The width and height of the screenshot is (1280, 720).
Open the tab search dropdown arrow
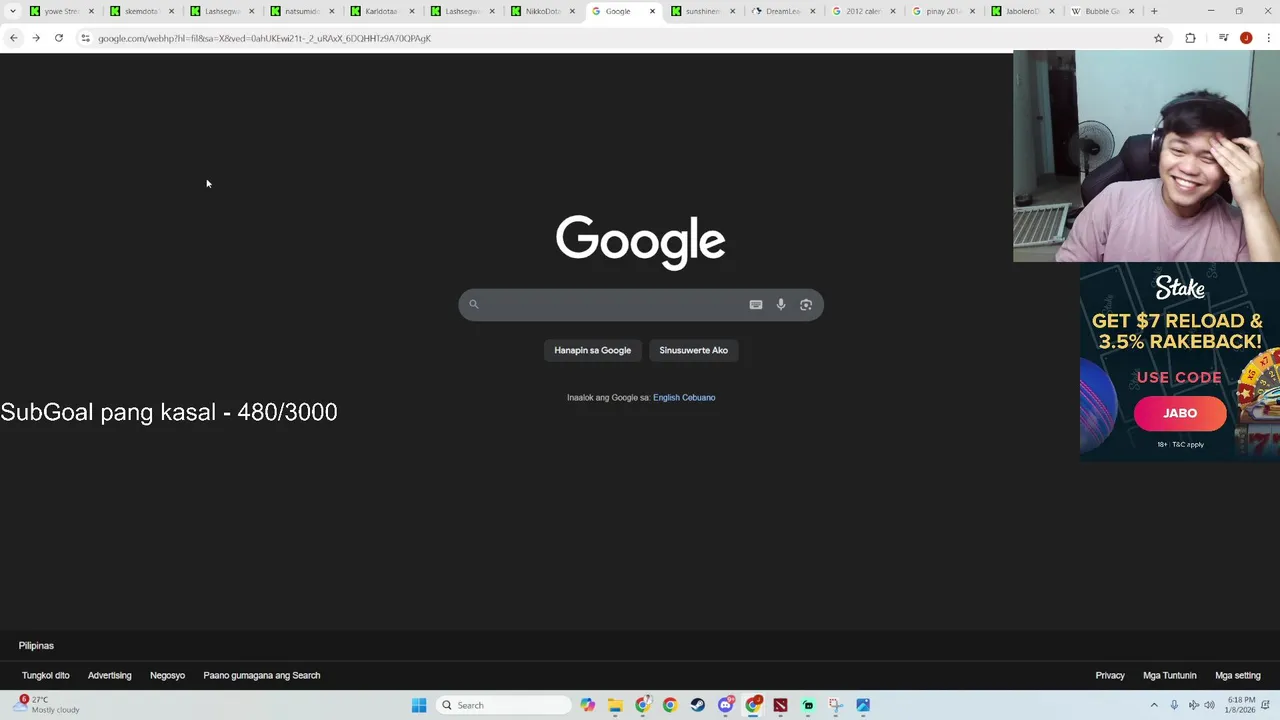tap(13, 11)
